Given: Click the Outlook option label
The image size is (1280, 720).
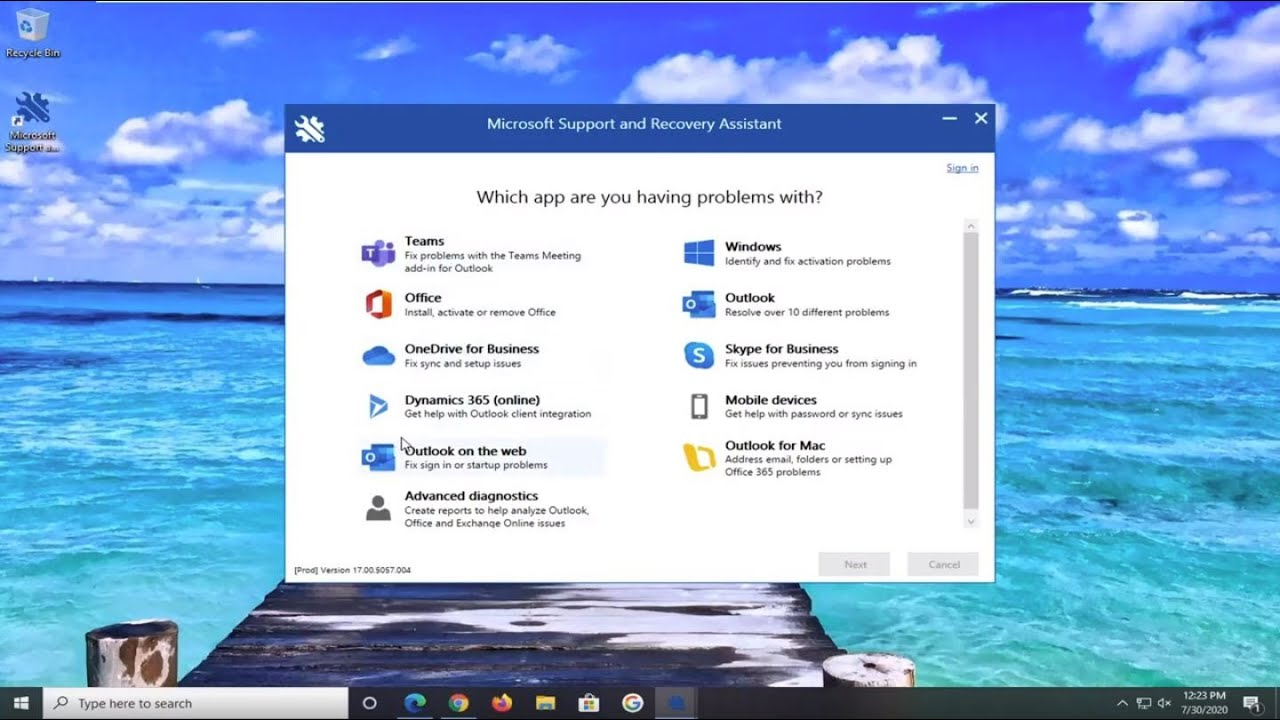Looking at the screenshot, I should pyautogui.click(x=749, y=298).
